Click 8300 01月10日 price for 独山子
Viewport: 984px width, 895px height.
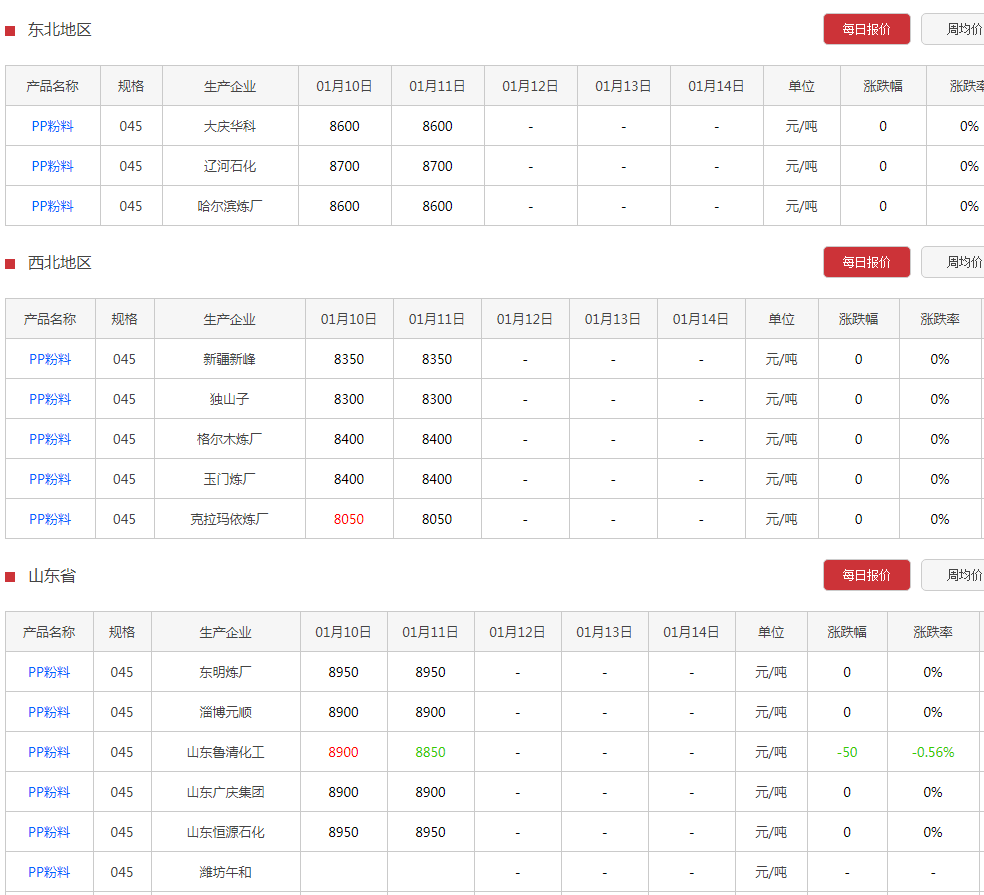(349, 399)
